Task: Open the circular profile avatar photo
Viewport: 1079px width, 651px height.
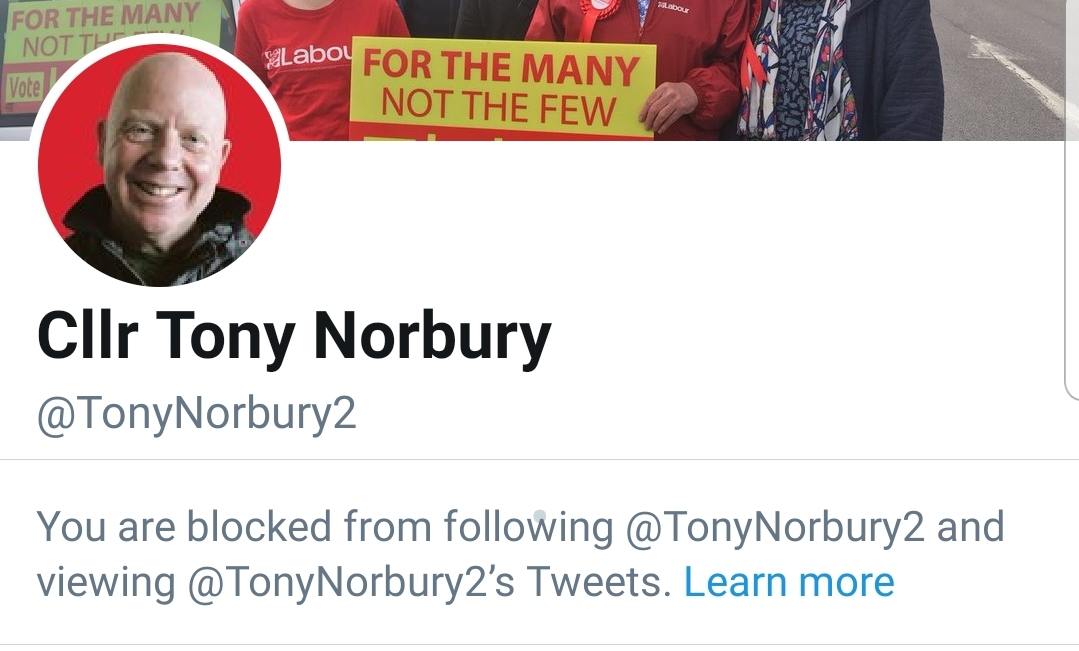Action: pyautogui.click(x=159, y=165)
